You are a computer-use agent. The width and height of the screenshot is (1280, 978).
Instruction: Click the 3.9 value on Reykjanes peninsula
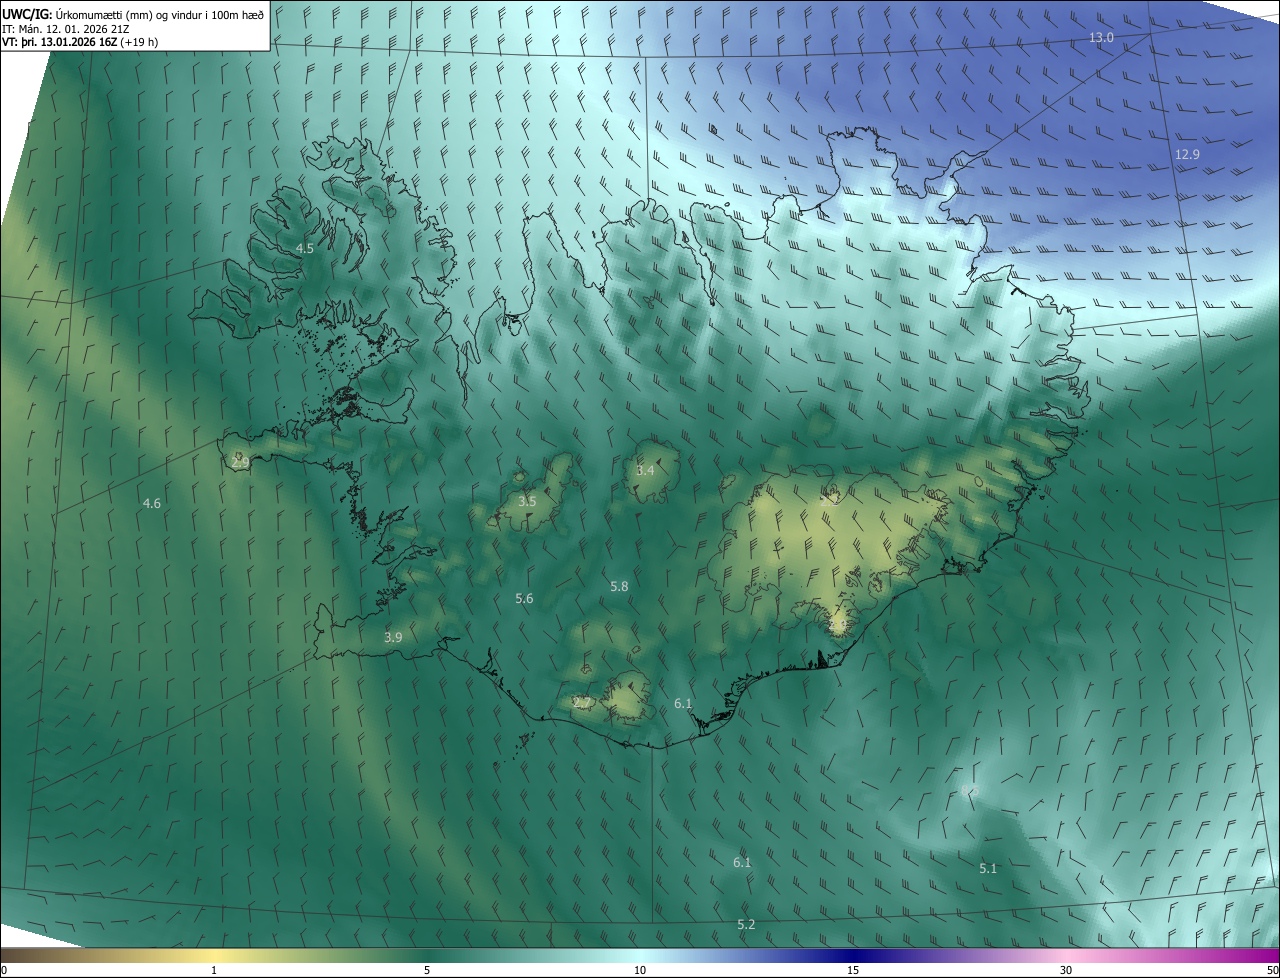pos(393,637)
